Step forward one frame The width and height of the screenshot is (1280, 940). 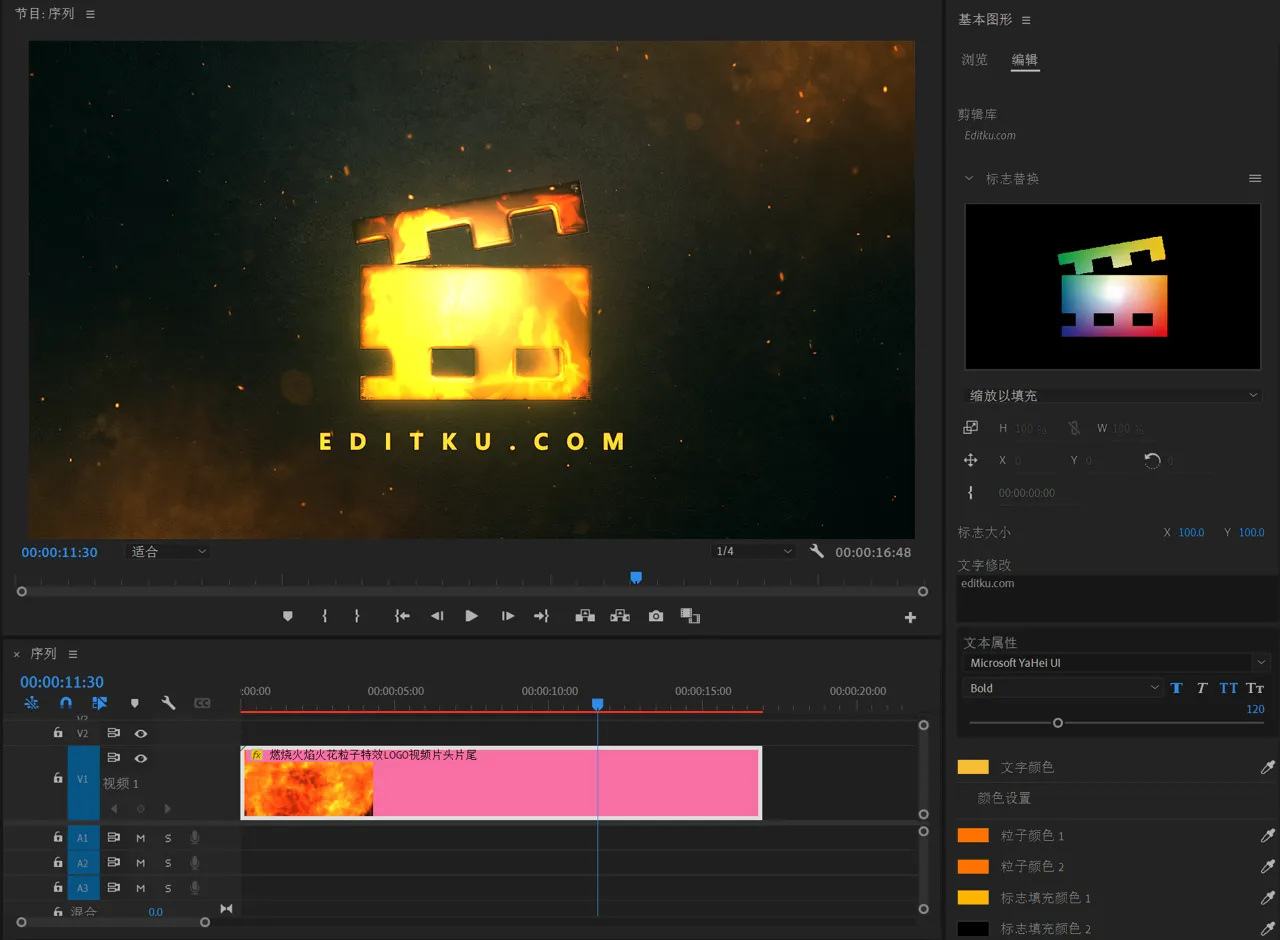coord(508,617)
